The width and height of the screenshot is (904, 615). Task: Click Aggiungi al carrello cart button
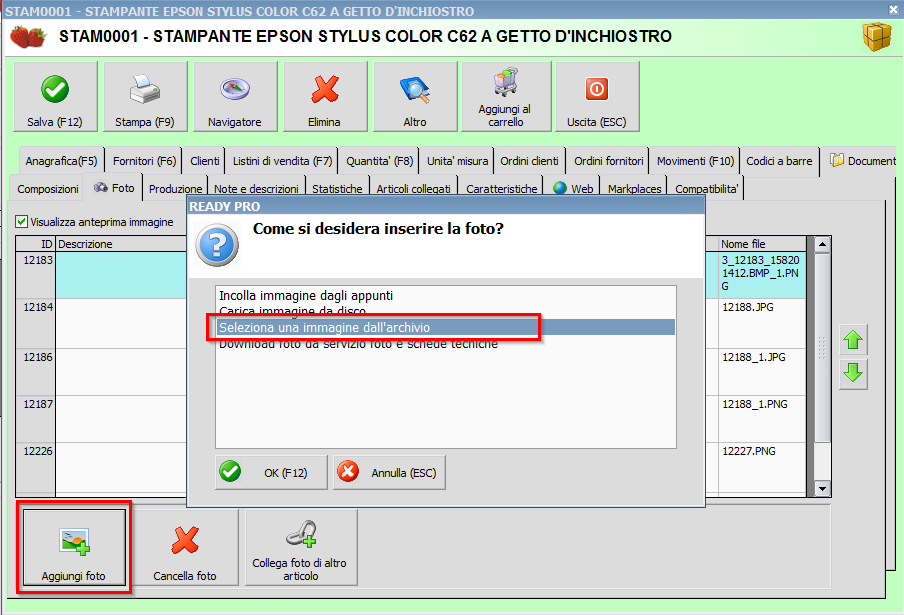506,97
